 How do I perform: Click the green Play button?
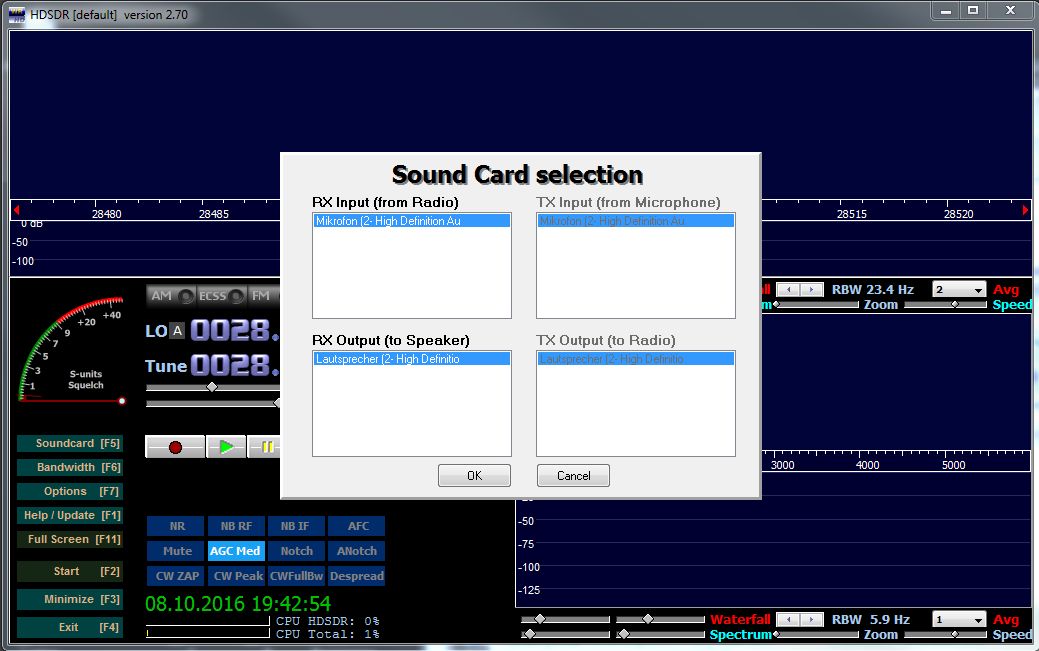pos(227,447)
